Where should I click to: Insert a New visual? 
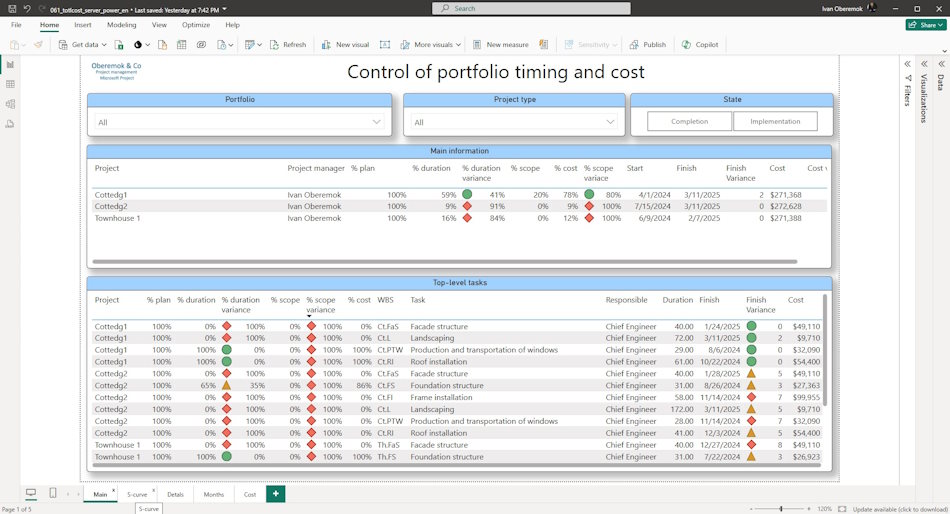345,44
